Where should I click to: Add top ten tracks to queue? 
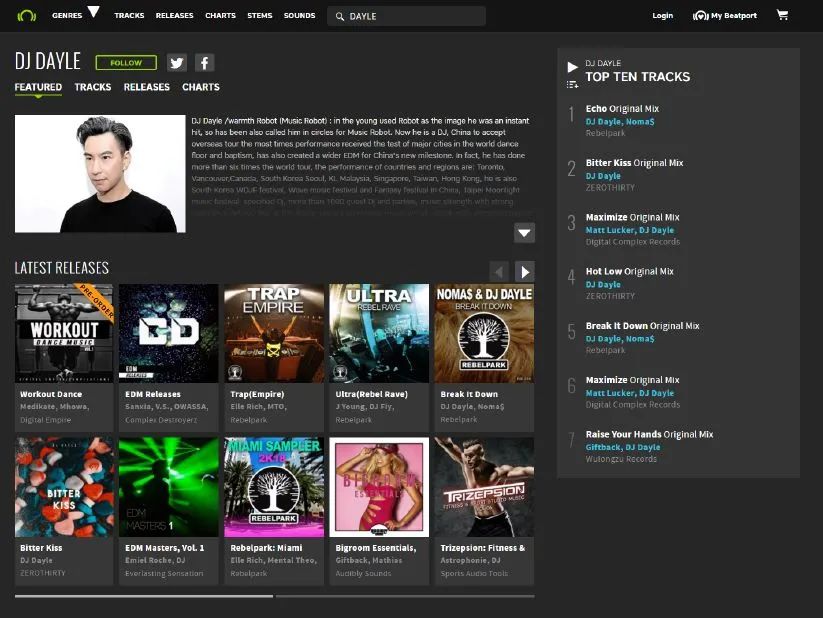pyautogui.click(x=572, y=85)
